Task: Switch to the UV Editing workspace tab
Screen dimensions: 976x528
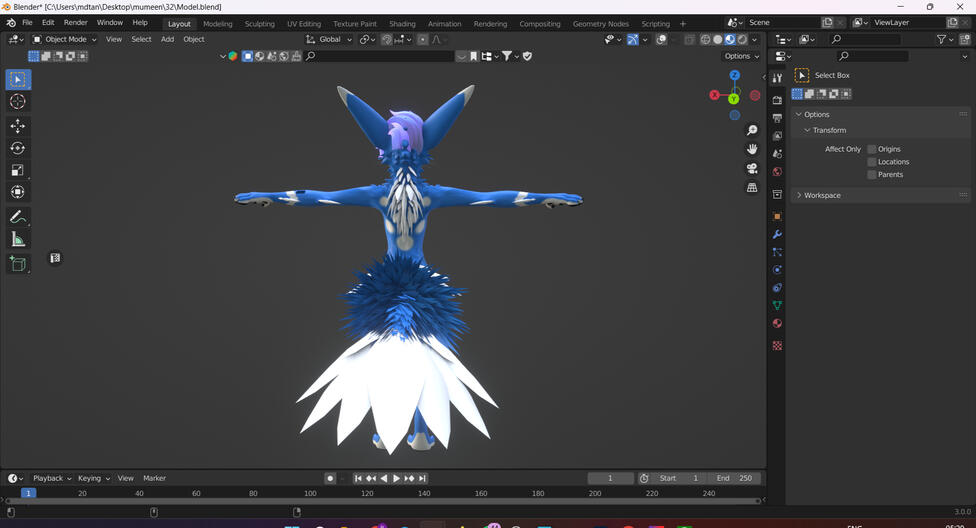Action: click(x=304, y=24)
